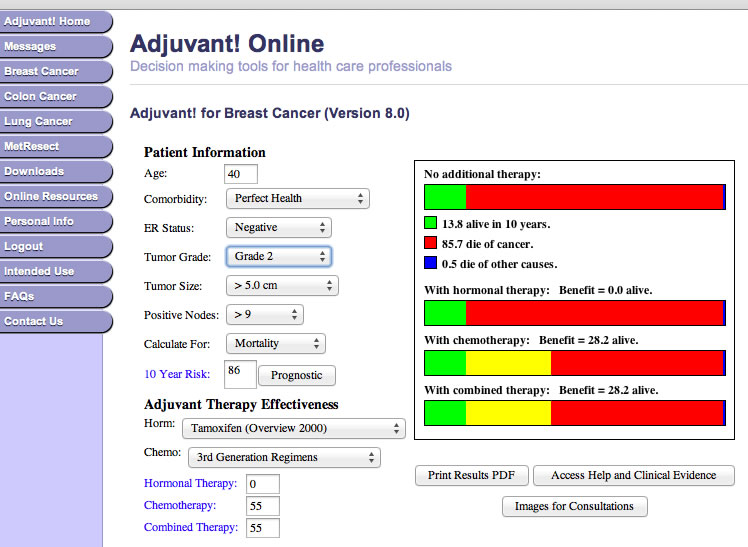The image size is (748, 547).
Task: Click the With combined therapy outcome bar
Action: tap(575, 413)
